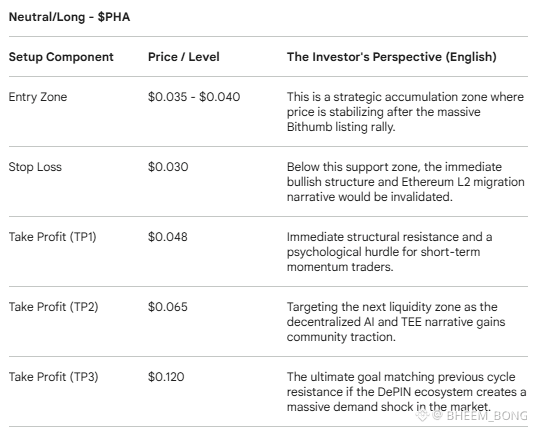This screenshot has height=431, width=535.
Task: Select the Take Profit (TP1) label
Action: 53,237
